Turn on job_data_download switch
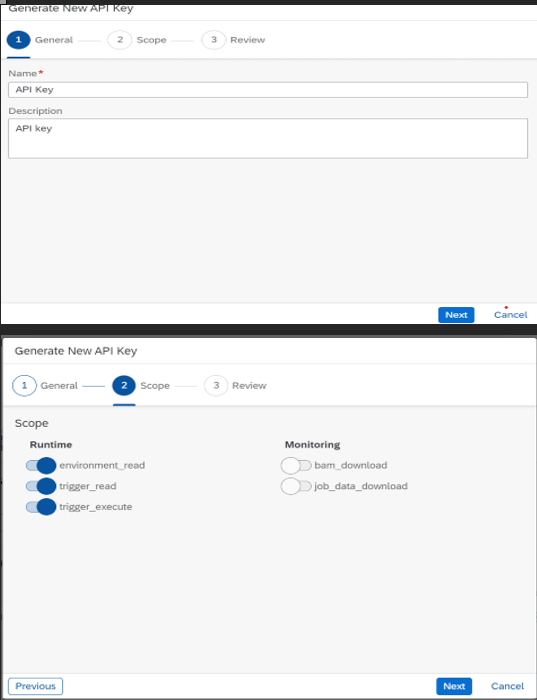Viewport: 537px width, 700px height. [x=296, y=486]
